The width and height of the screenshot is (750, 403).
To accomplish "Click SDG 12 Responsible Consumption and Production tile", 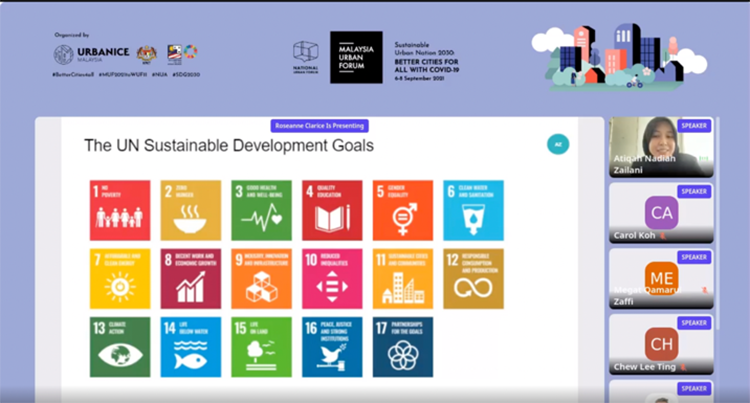I will [x=474, y=279].
